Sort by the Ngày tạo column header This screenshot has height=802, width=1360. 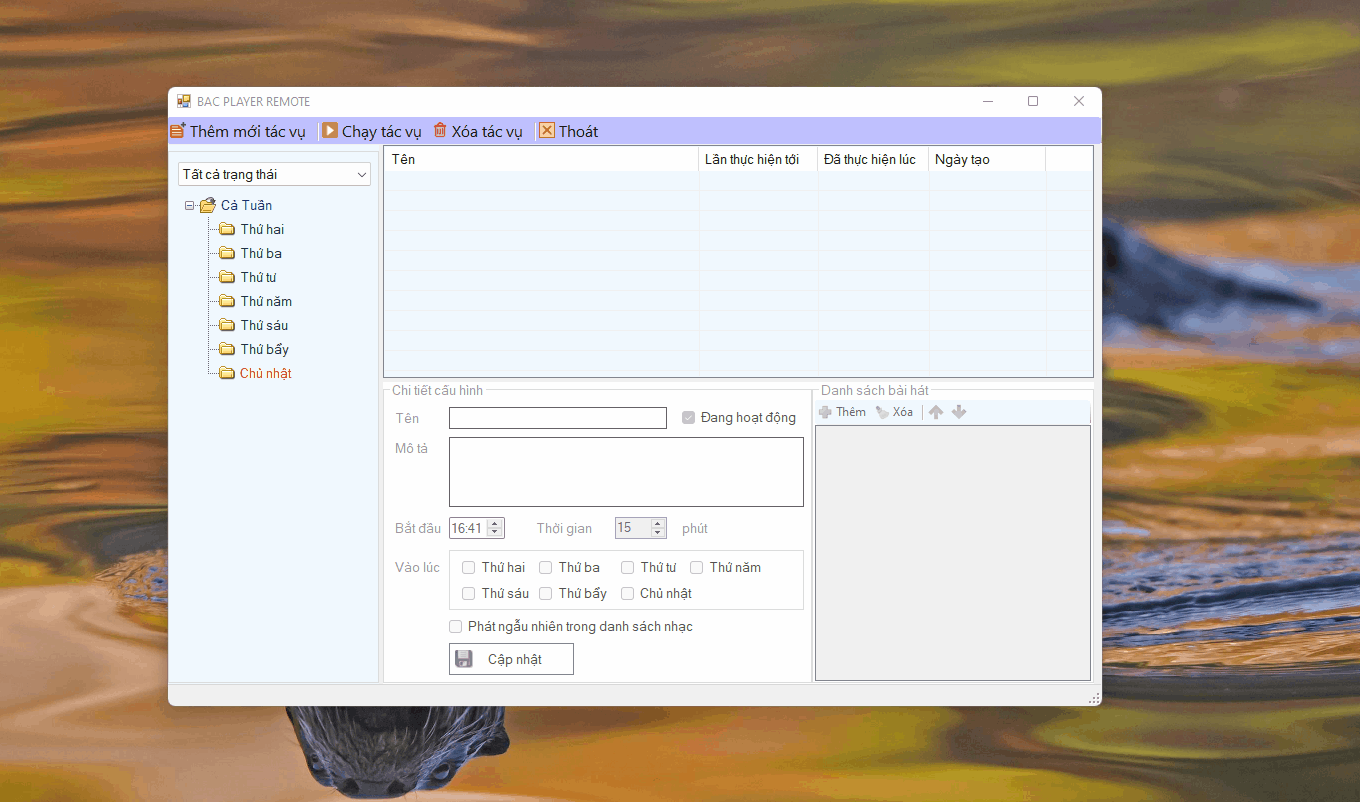coord(986,160)
